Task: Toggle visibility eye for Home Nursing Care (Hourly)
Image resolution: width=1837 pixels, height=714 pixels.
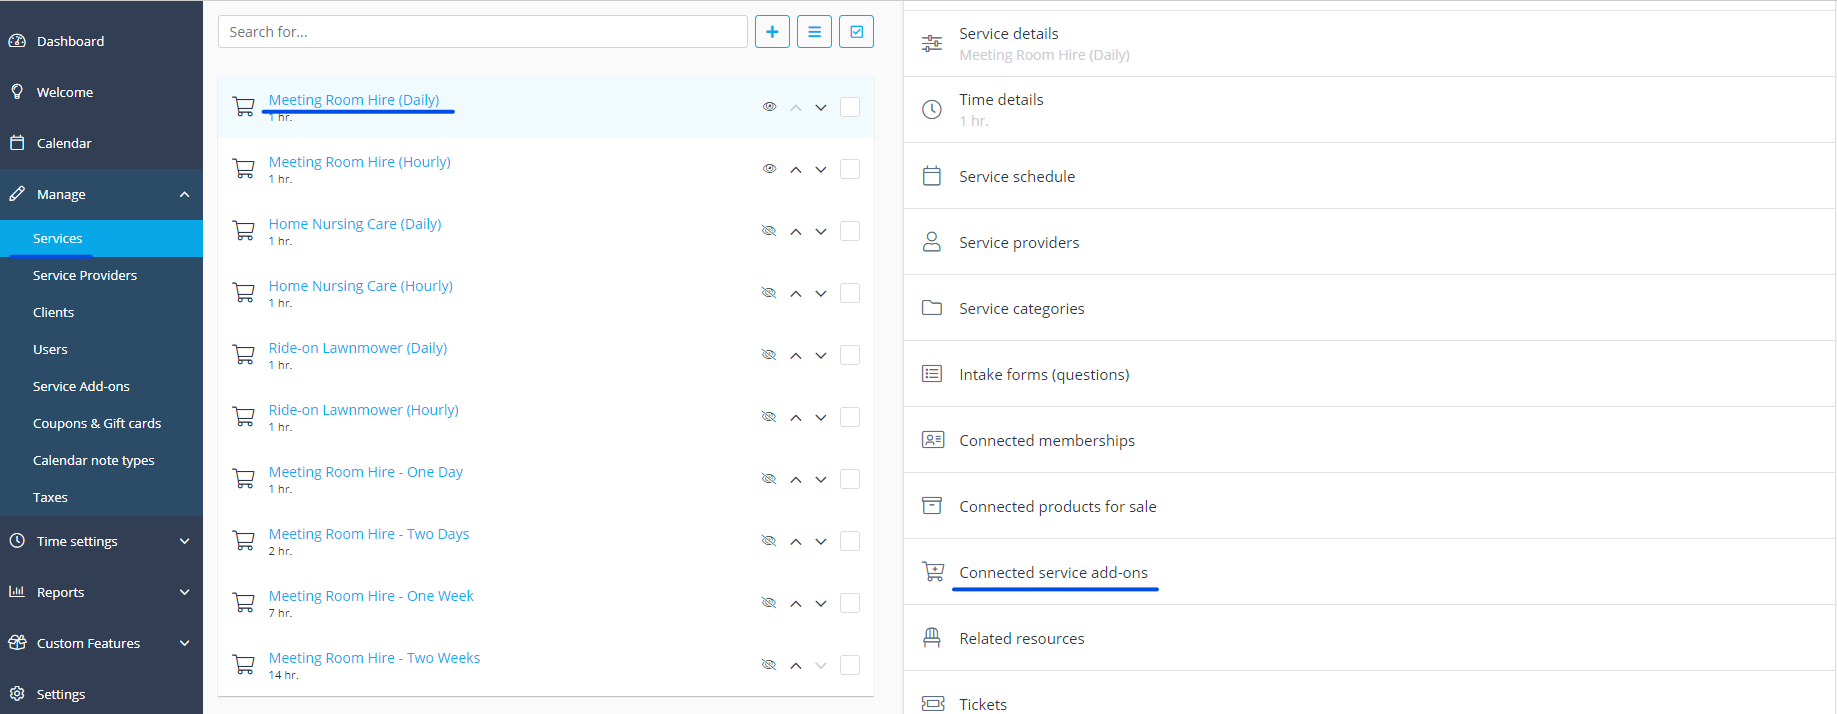Action: click(769, 293)
